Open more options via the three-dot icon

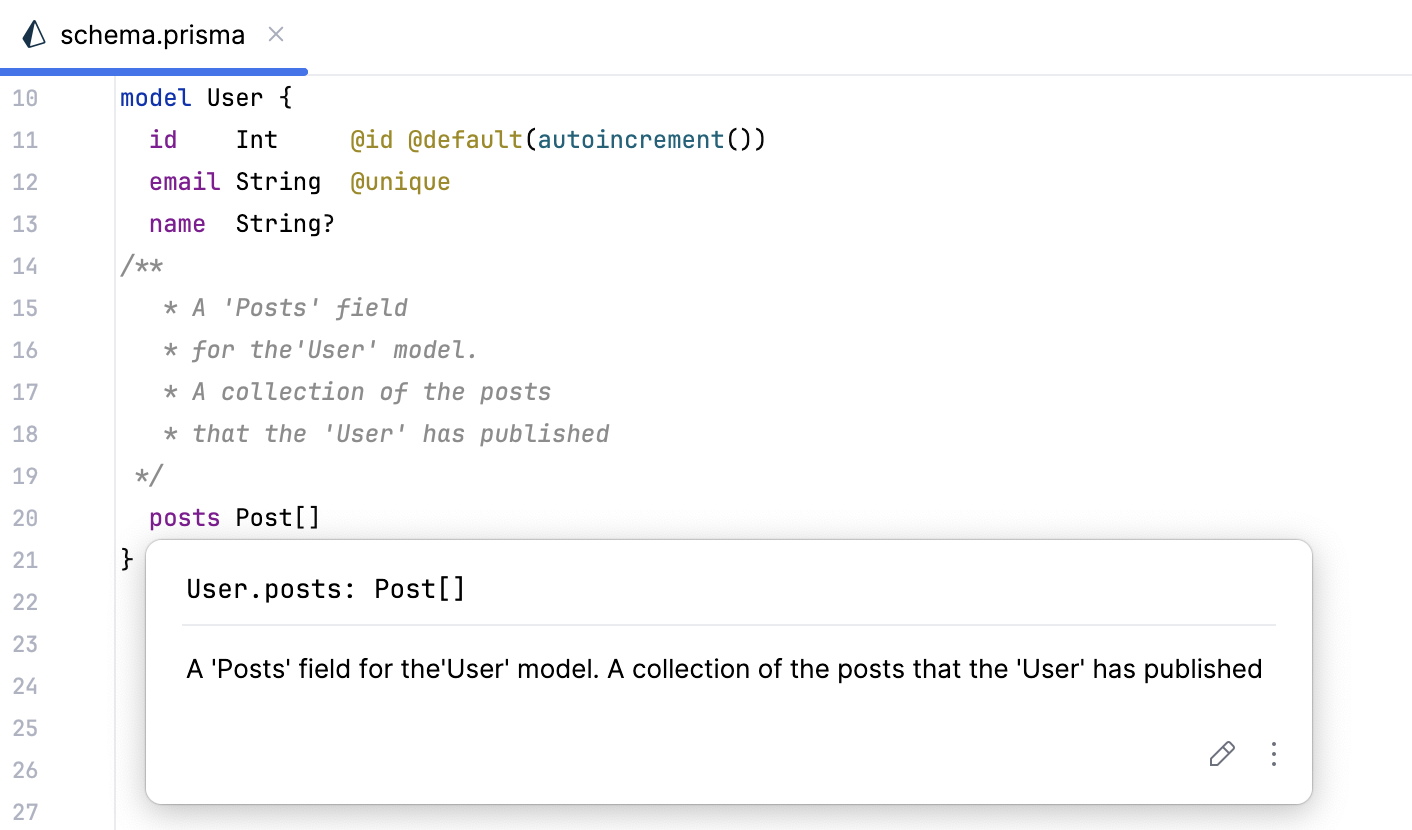point(1273,754)
